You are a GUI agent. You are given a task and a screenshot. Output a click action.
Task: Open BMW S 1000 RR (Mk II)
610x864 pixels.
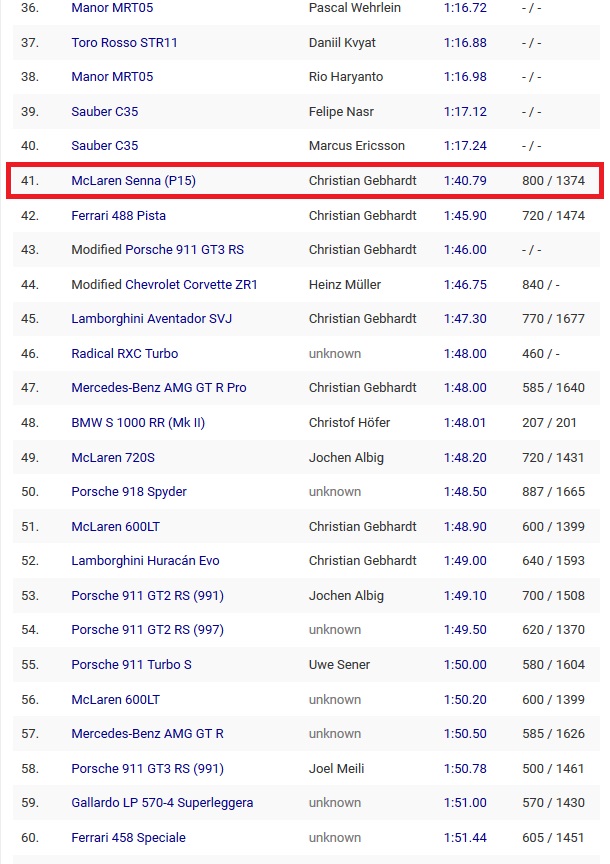point(138,423)
